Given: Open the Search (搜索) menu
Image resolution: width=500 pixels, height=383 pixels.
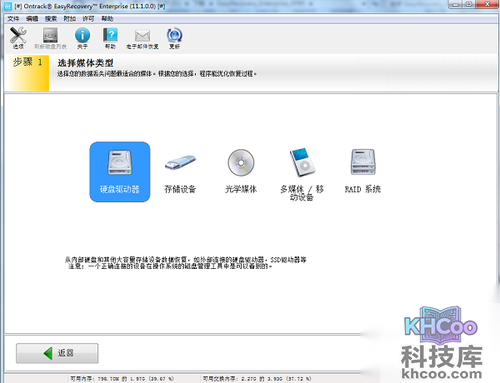Looking at the screenshot, I should point(51,19).
